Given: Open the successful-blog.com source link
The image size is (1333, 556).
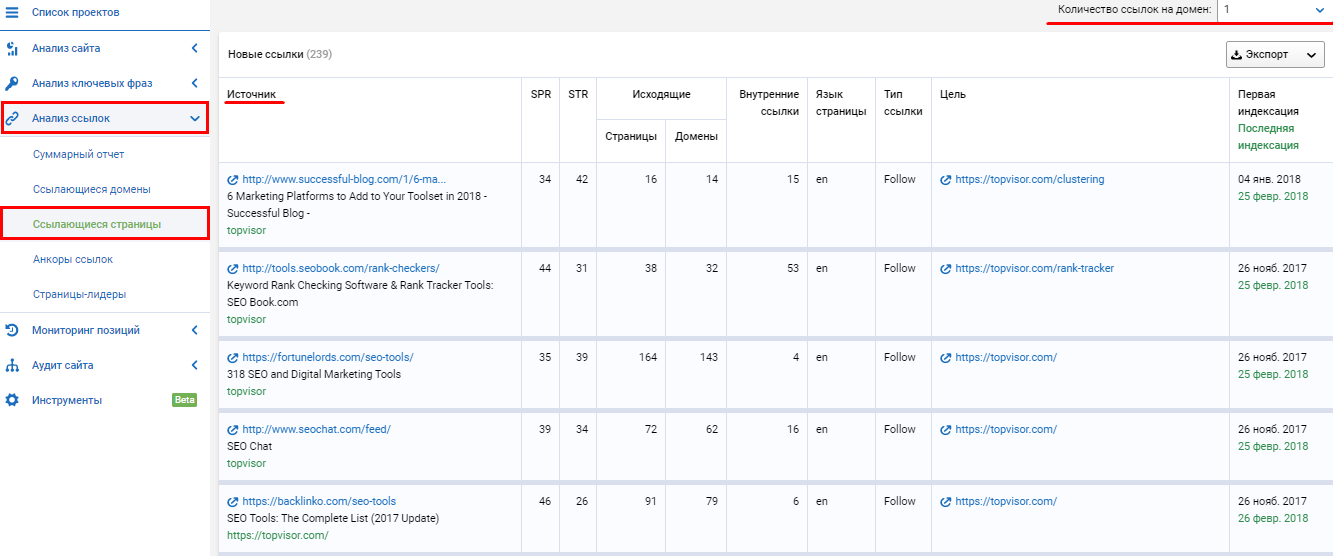Looking at the screenshot, I should pos(344,180).
